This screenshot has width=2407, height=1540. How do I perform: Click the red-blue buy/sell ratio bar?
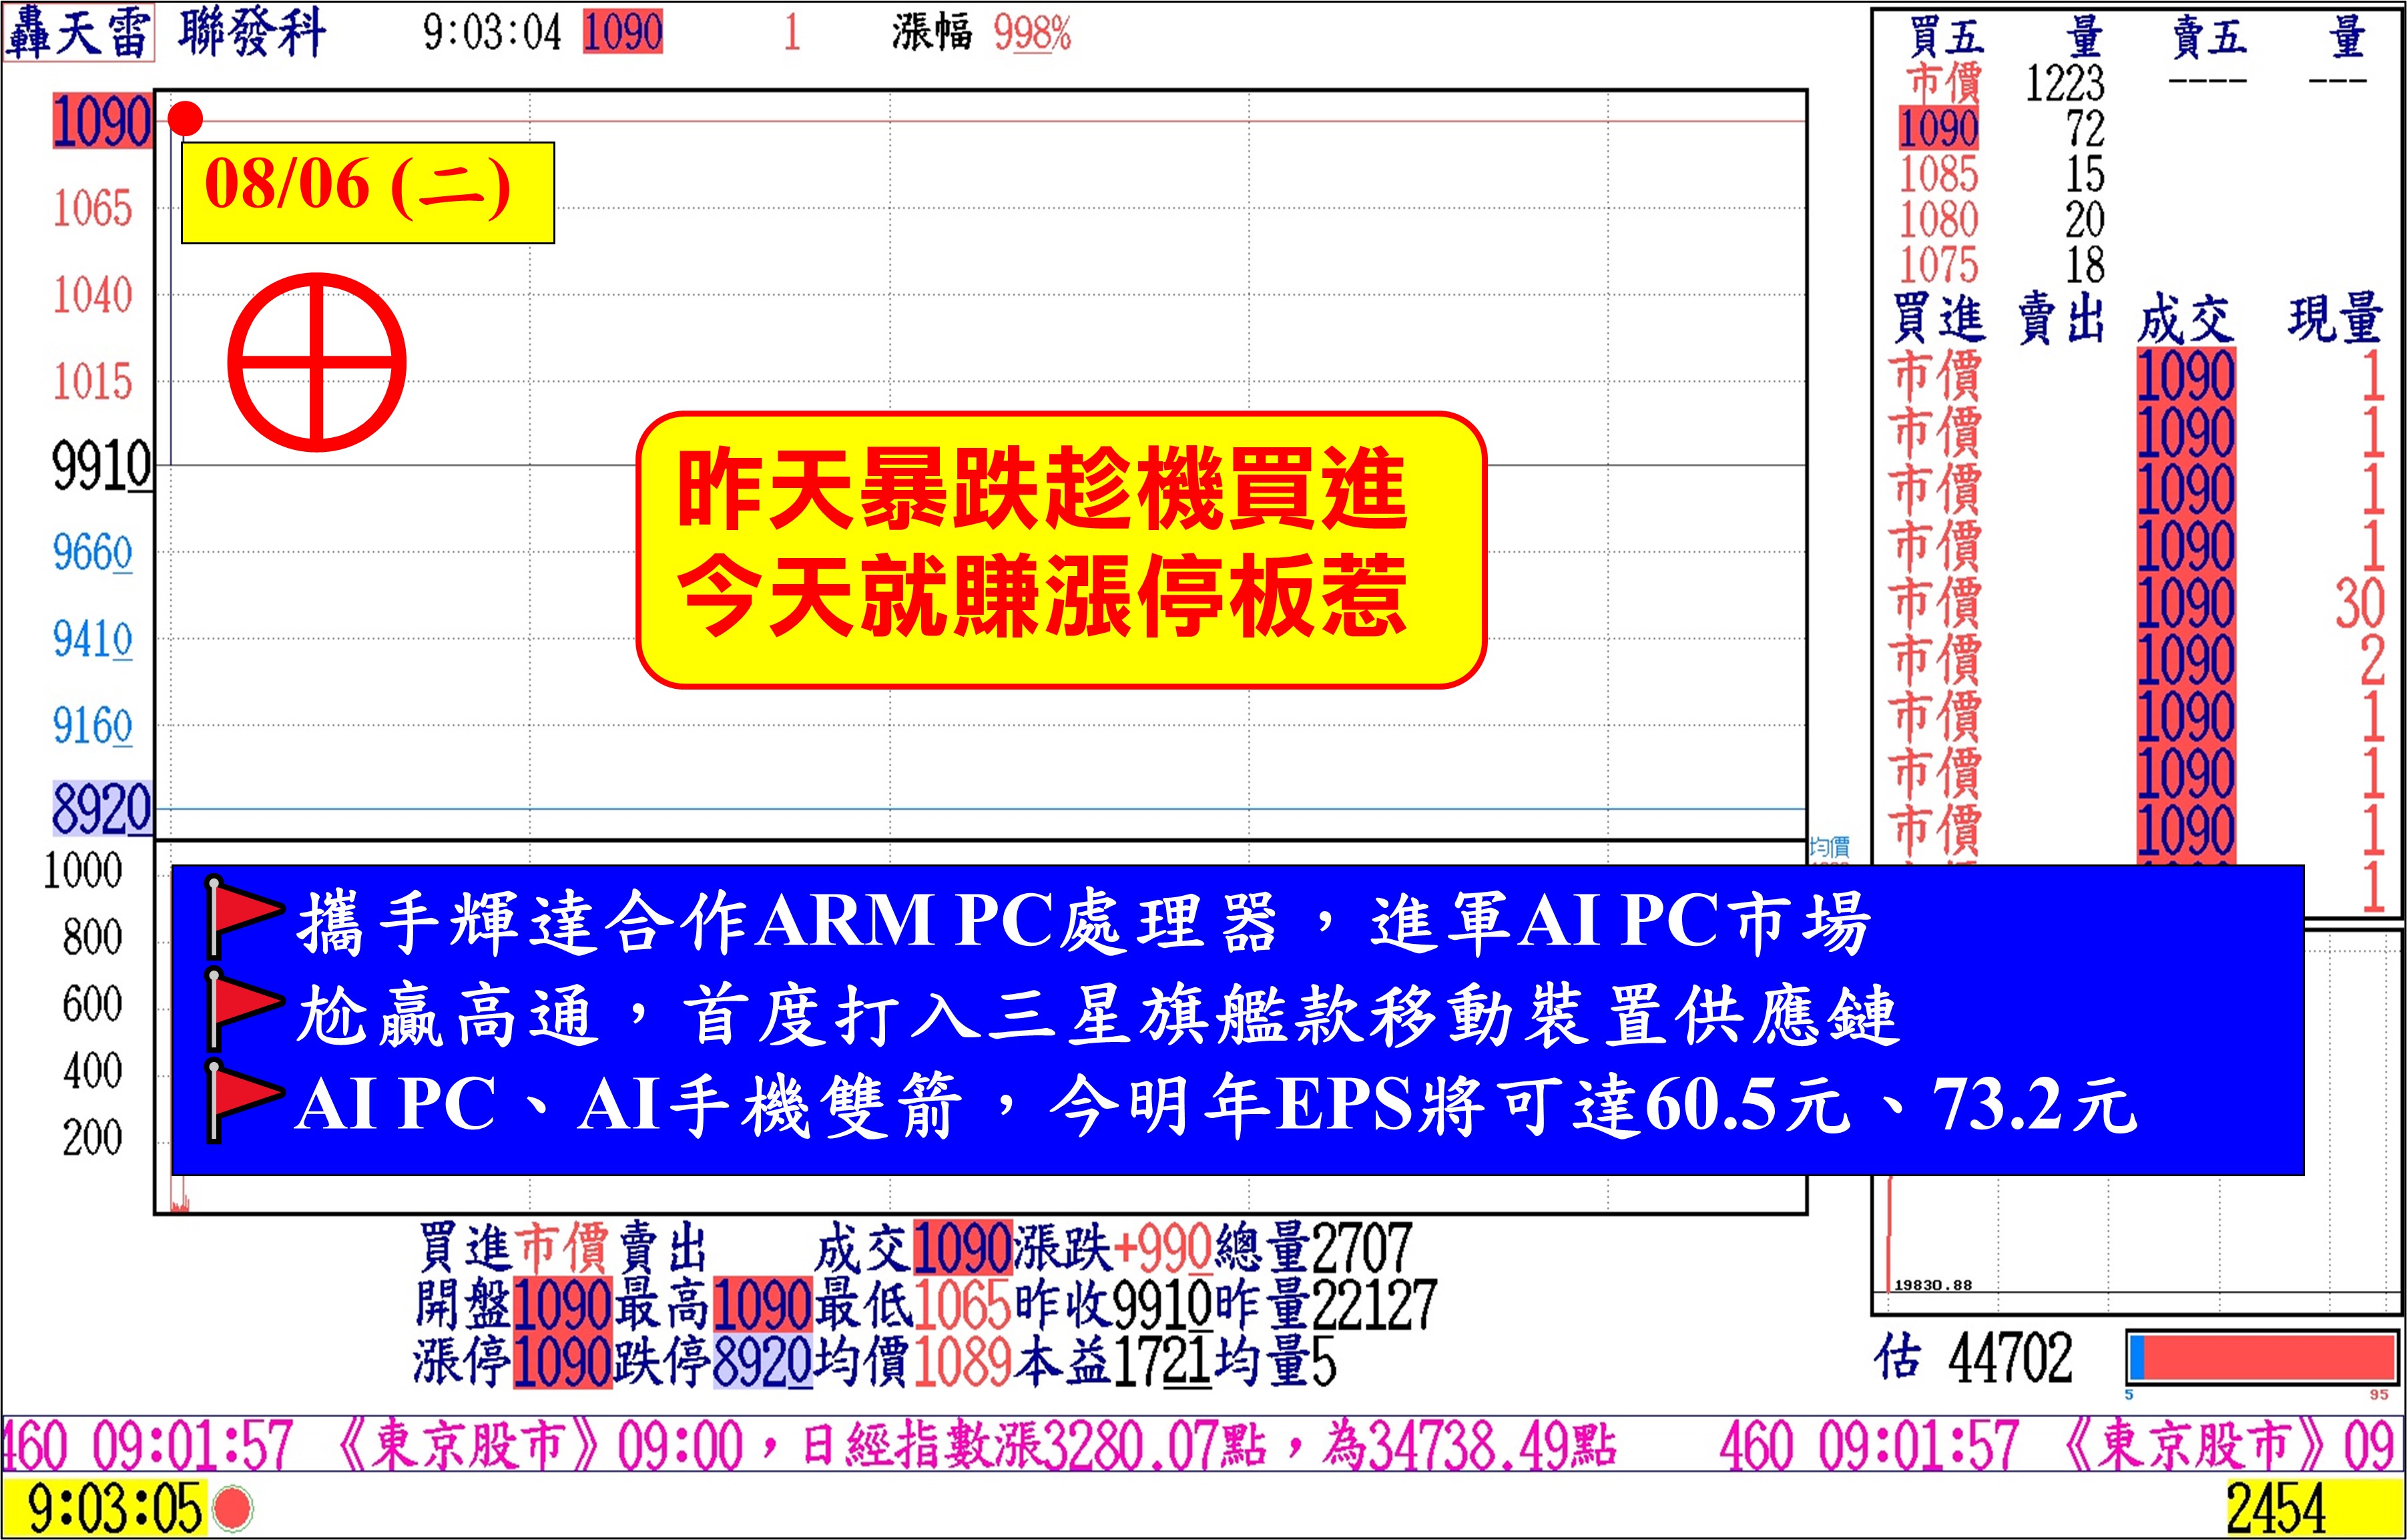pos(2262,1358)
